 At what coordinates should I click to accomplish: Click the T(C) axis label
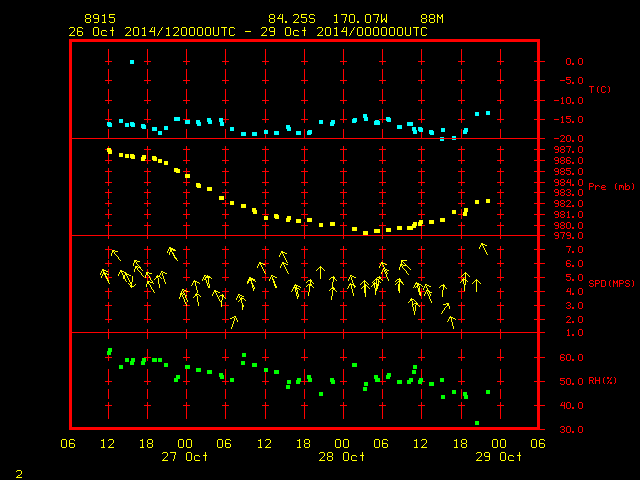tap(600, 89)
